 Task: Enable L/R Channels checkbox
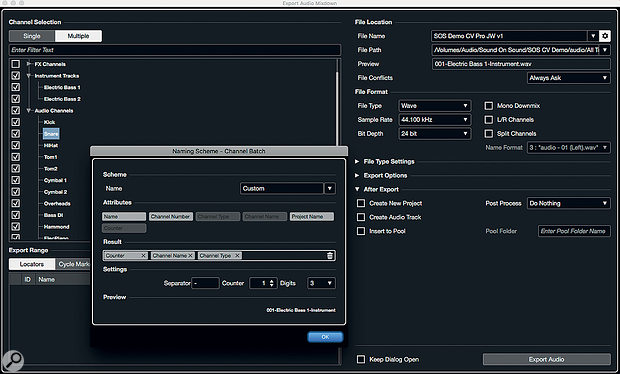click(x=489, y=119)
